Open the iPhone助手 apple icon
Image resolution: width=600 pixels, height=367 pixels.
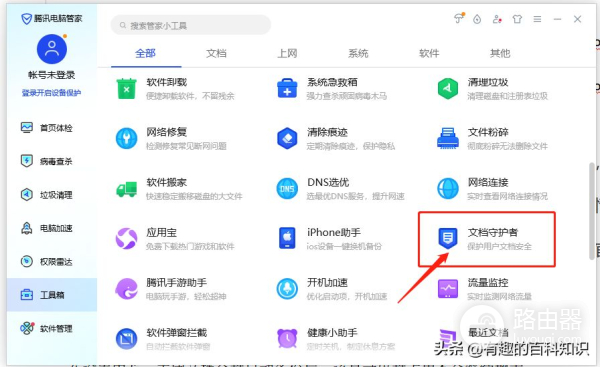tap(287, 238)
